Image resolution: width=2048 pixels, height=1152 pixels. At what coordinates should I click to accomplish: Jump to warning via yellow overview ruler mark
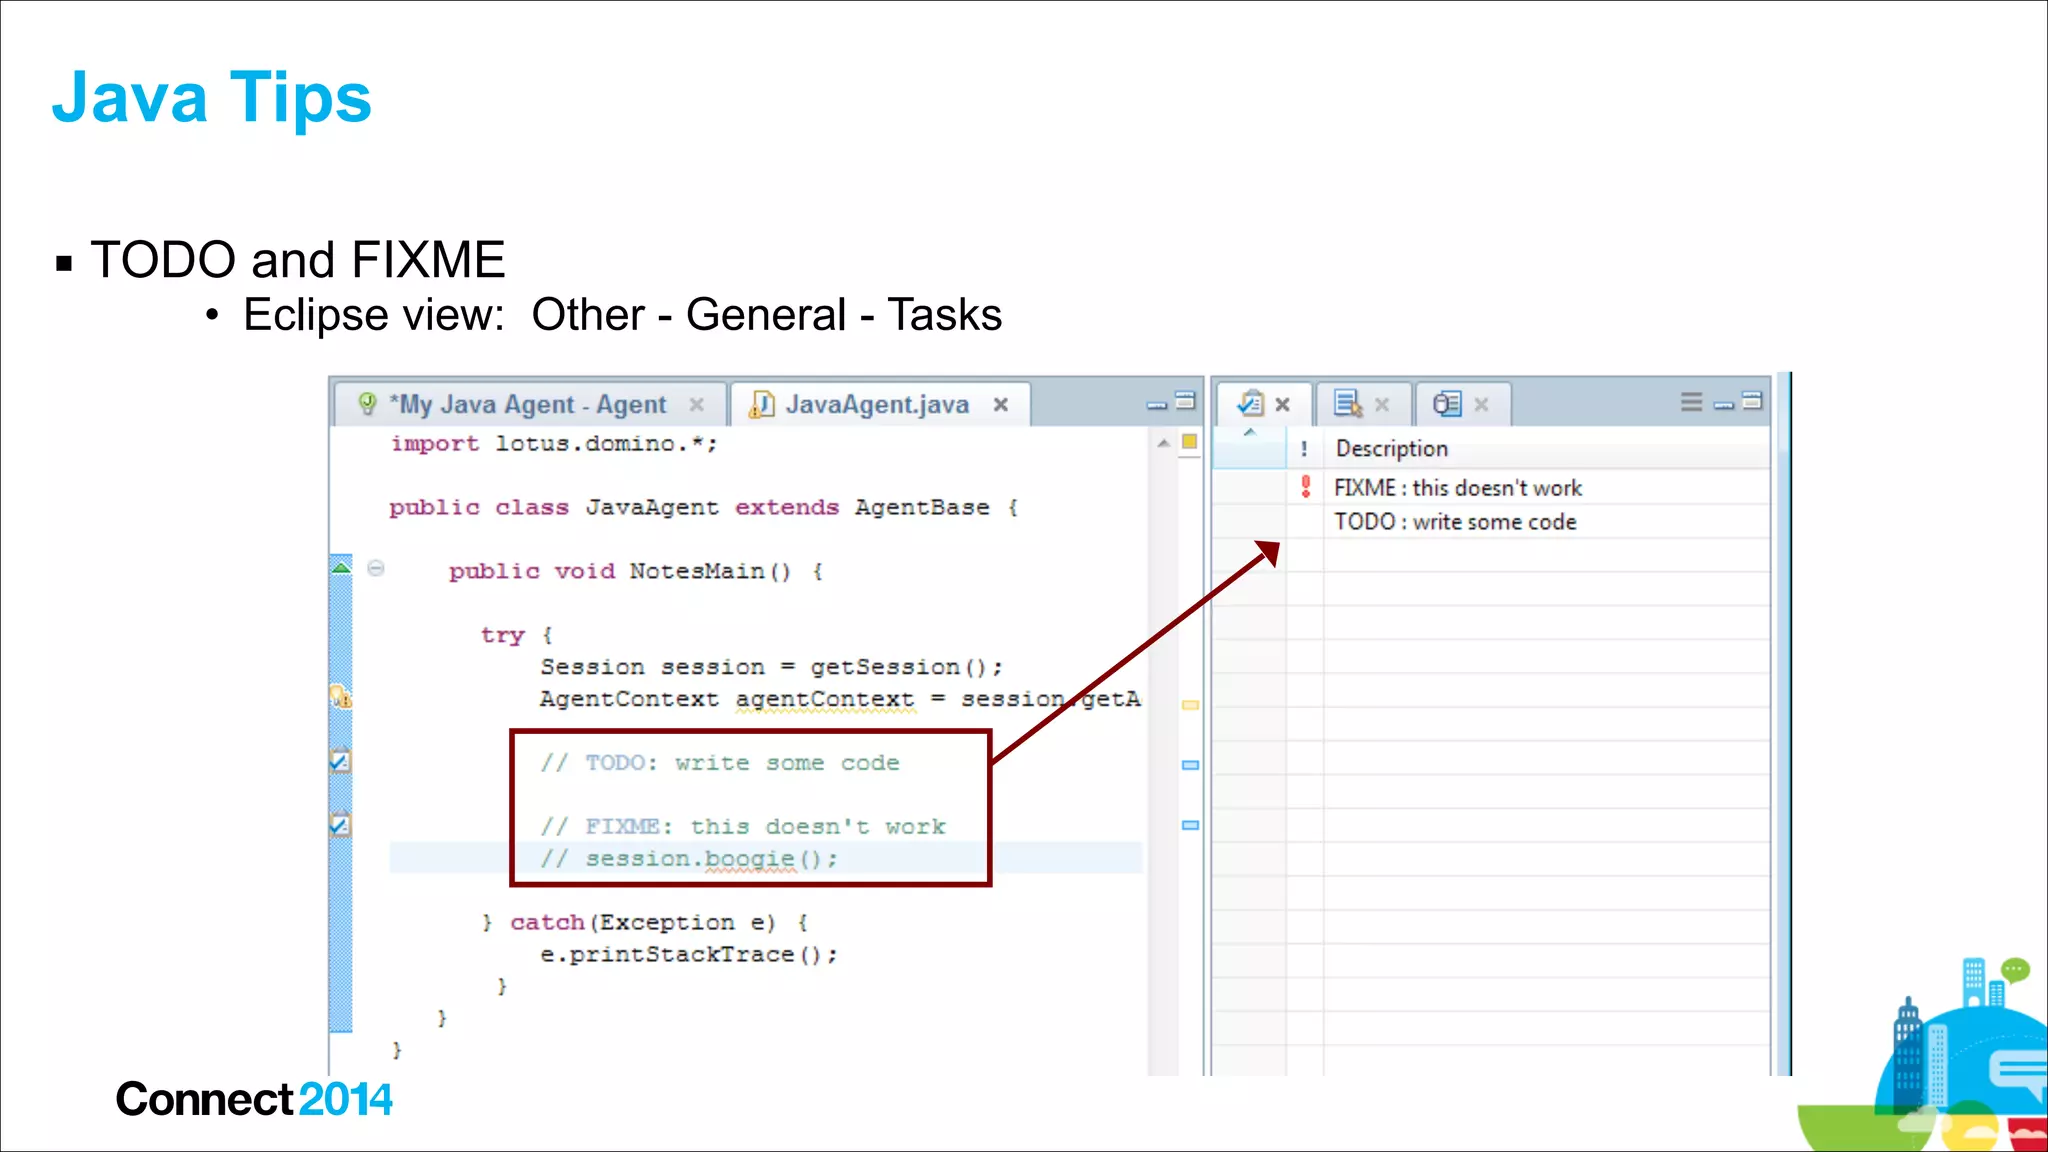(1190, 705)
